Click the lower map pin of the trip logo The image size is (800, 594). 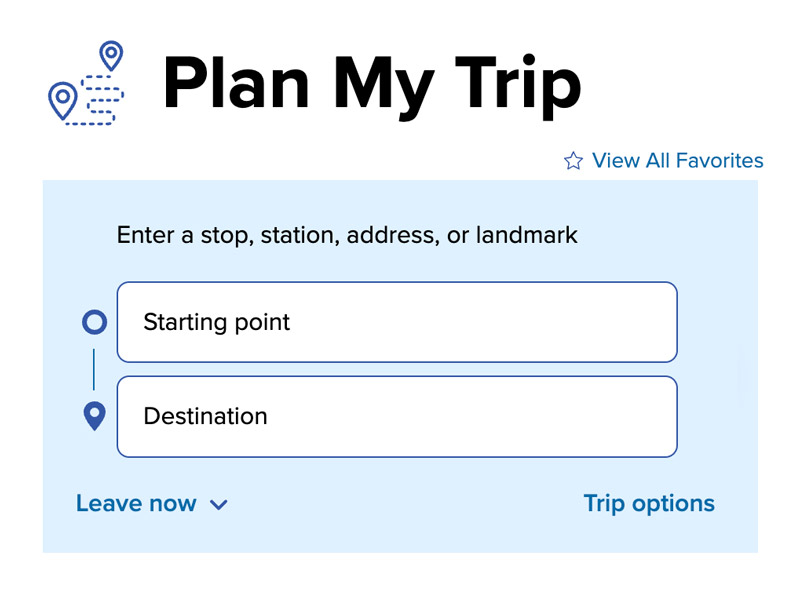click(x=64, y=98)
